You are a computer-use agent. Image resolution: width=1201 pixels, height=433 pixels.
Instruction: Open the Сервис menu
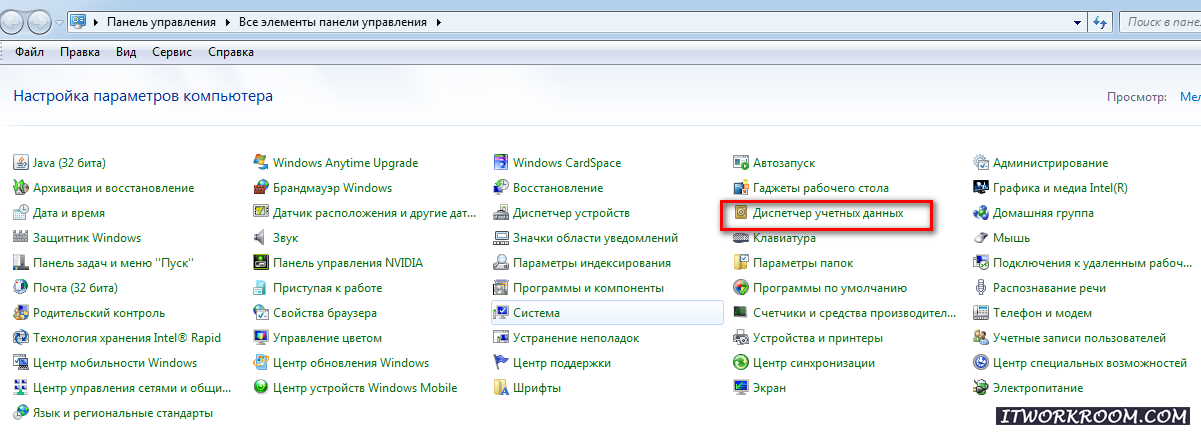(172, 52)
